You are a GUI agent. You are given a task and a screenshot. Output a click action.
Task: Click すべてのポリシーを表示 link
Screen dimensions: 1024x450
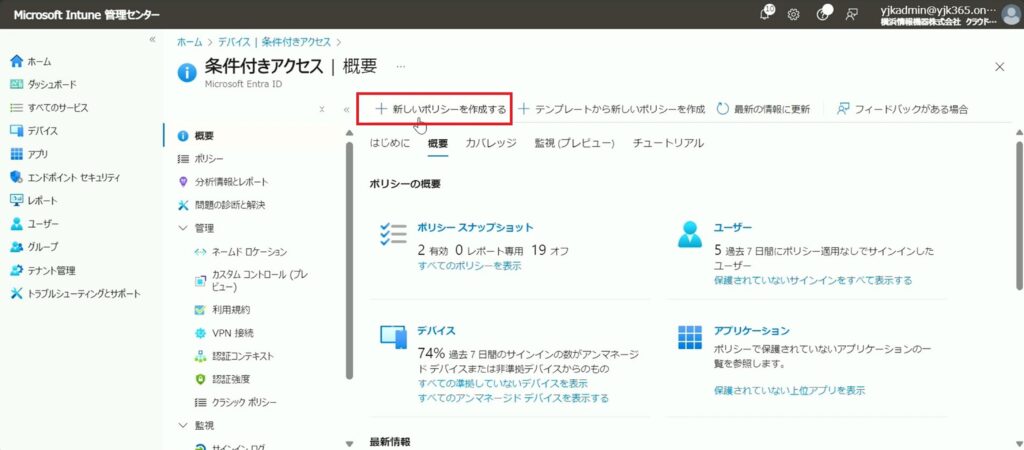(469, 265)
